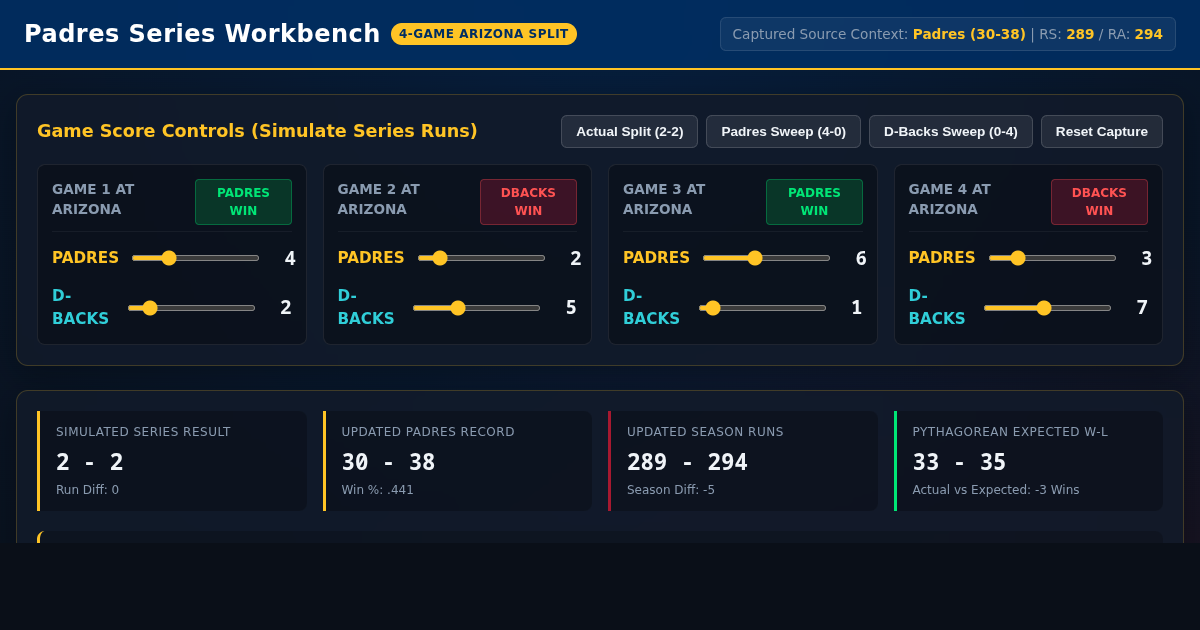Click Actual vs Expected: -3 Wins text

point(996,490)
